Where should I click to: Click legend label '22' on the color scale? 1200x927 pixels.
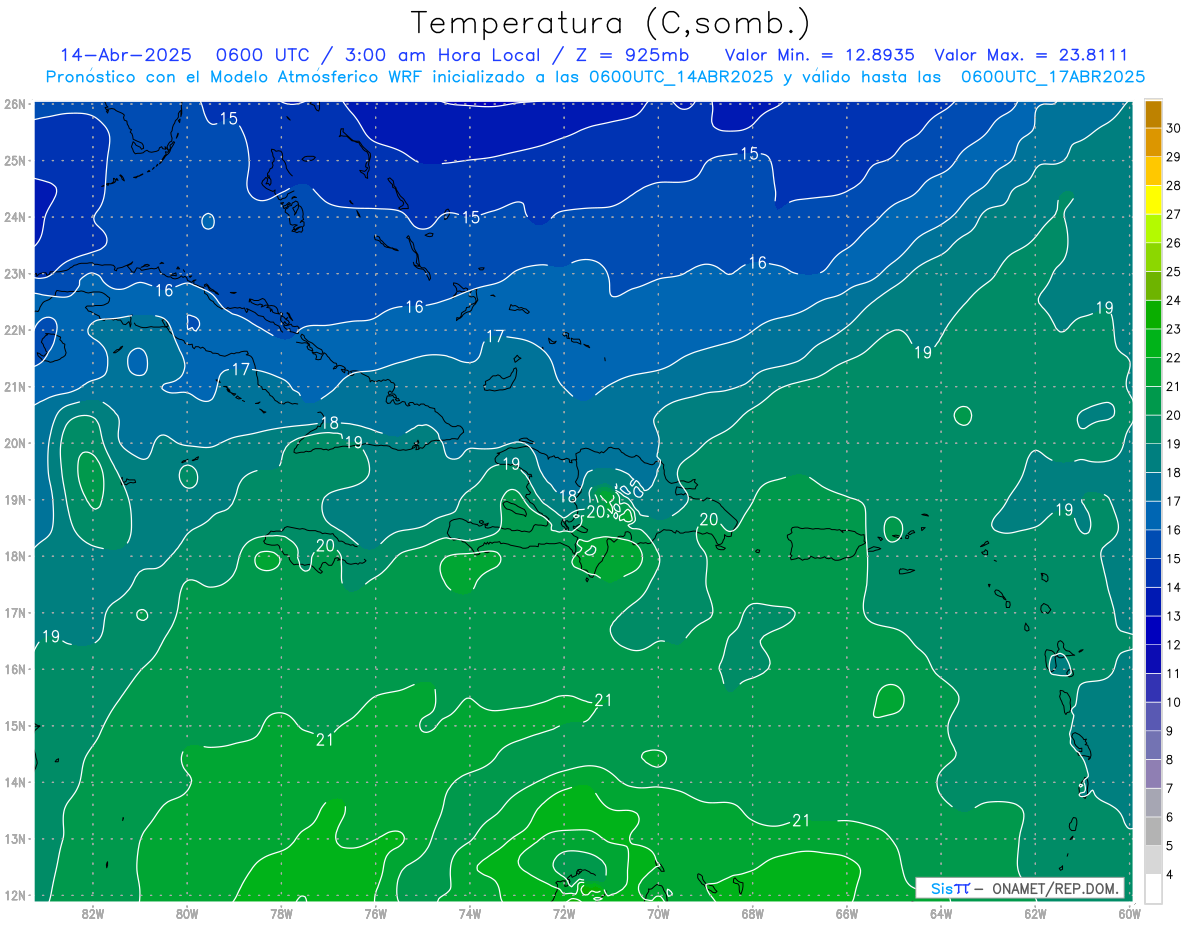coord(1174,358)
